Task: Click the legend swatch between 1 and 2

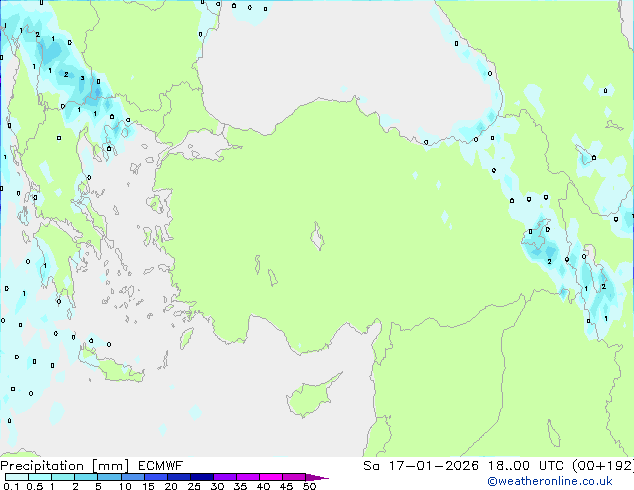Action: point(63,477)
